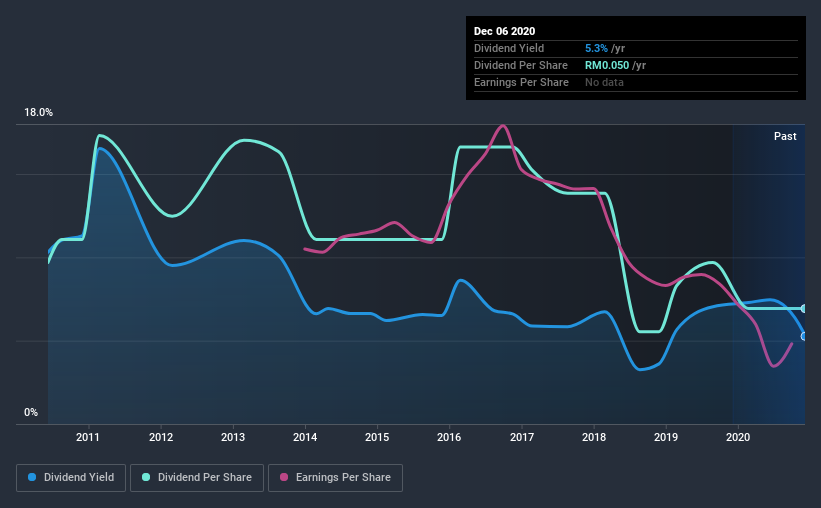This screenshot has width=821, height=508.
Task: Click the 2014 x-axis label
Action: [x=305, y=437]
